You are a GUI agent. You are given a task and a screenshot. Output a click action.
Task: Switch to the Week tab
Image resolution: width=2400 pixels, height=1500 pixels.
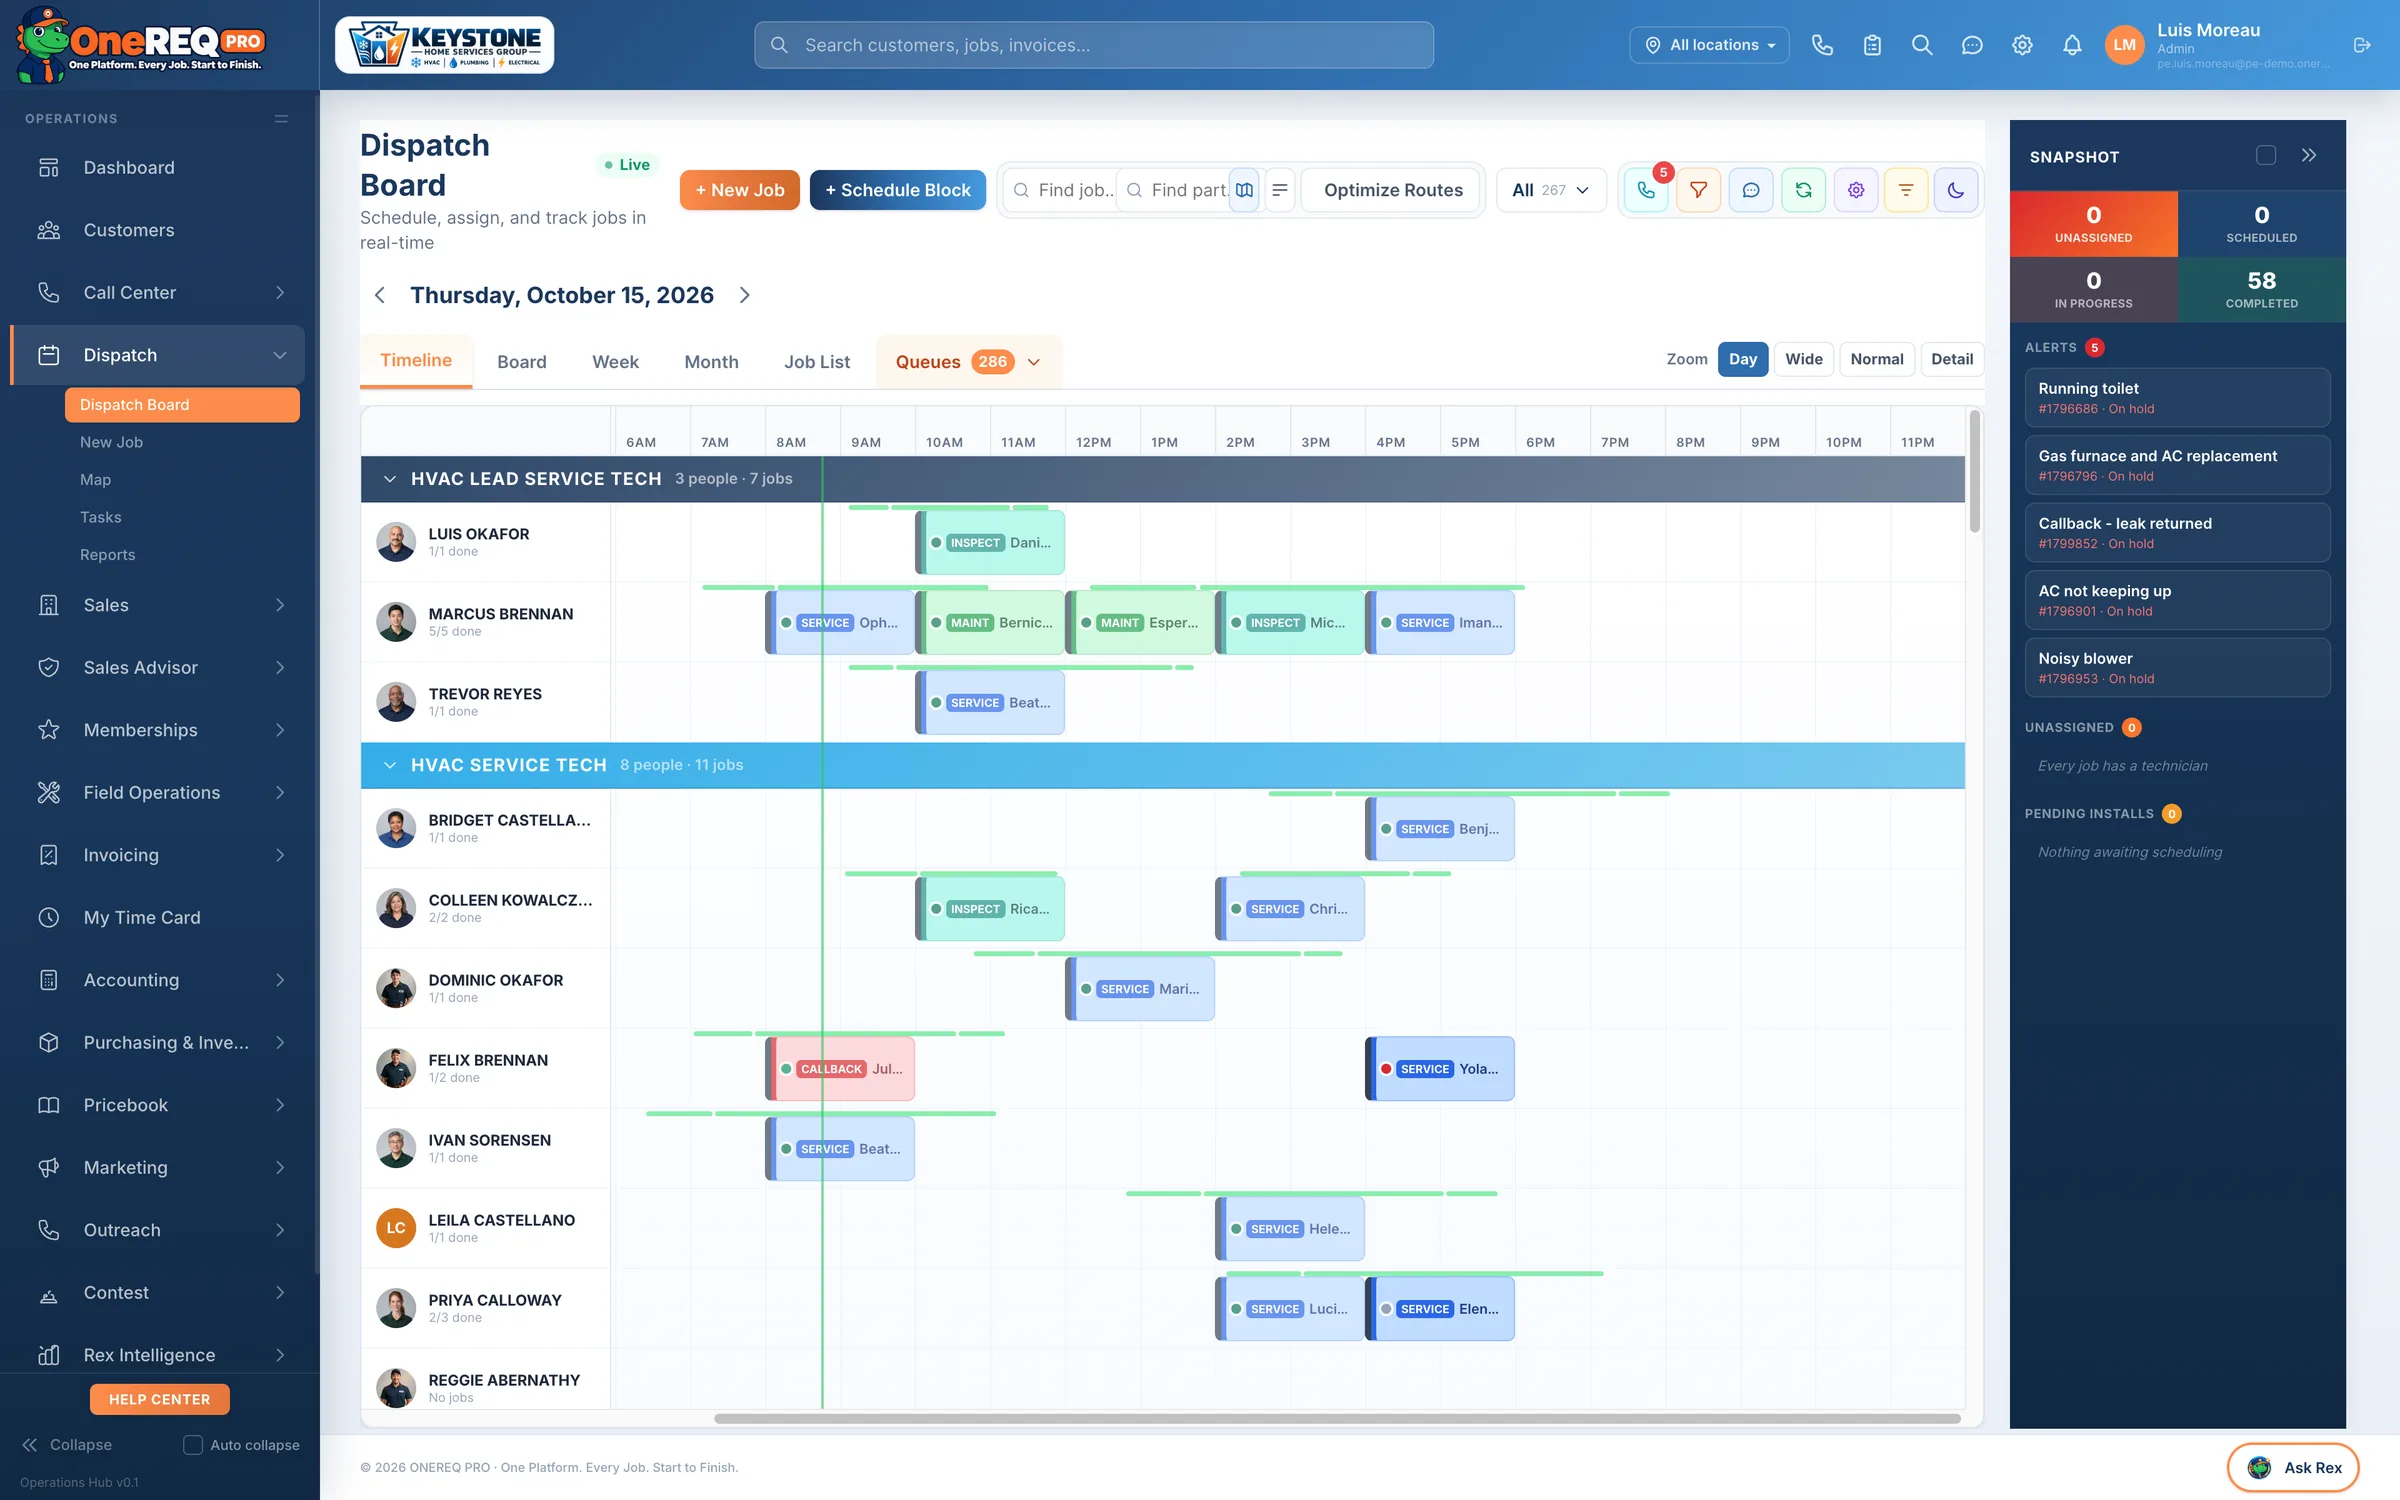[615, 362]
